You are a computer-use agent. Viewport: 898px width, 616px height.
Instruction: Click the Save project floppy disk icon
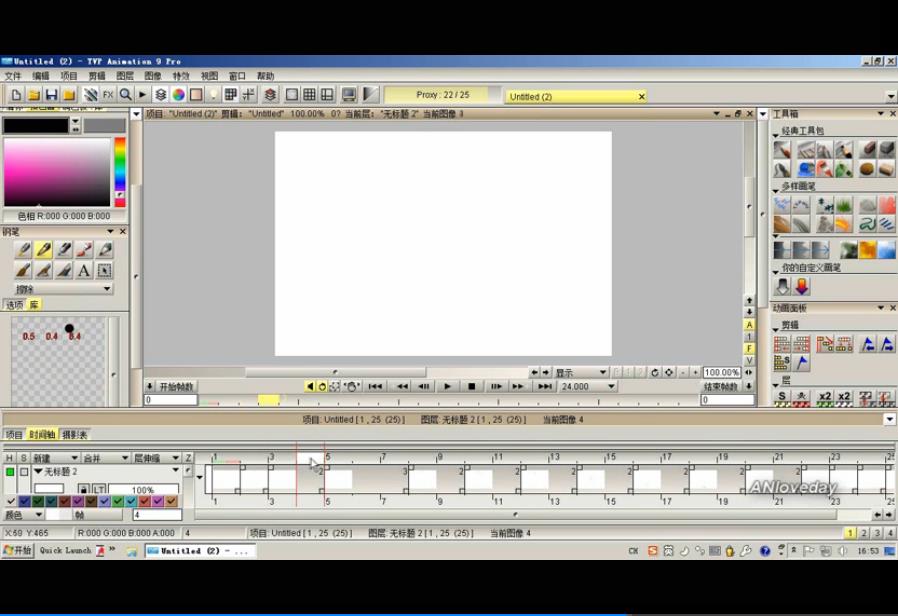pyautogui.click(x=51, y=95)
